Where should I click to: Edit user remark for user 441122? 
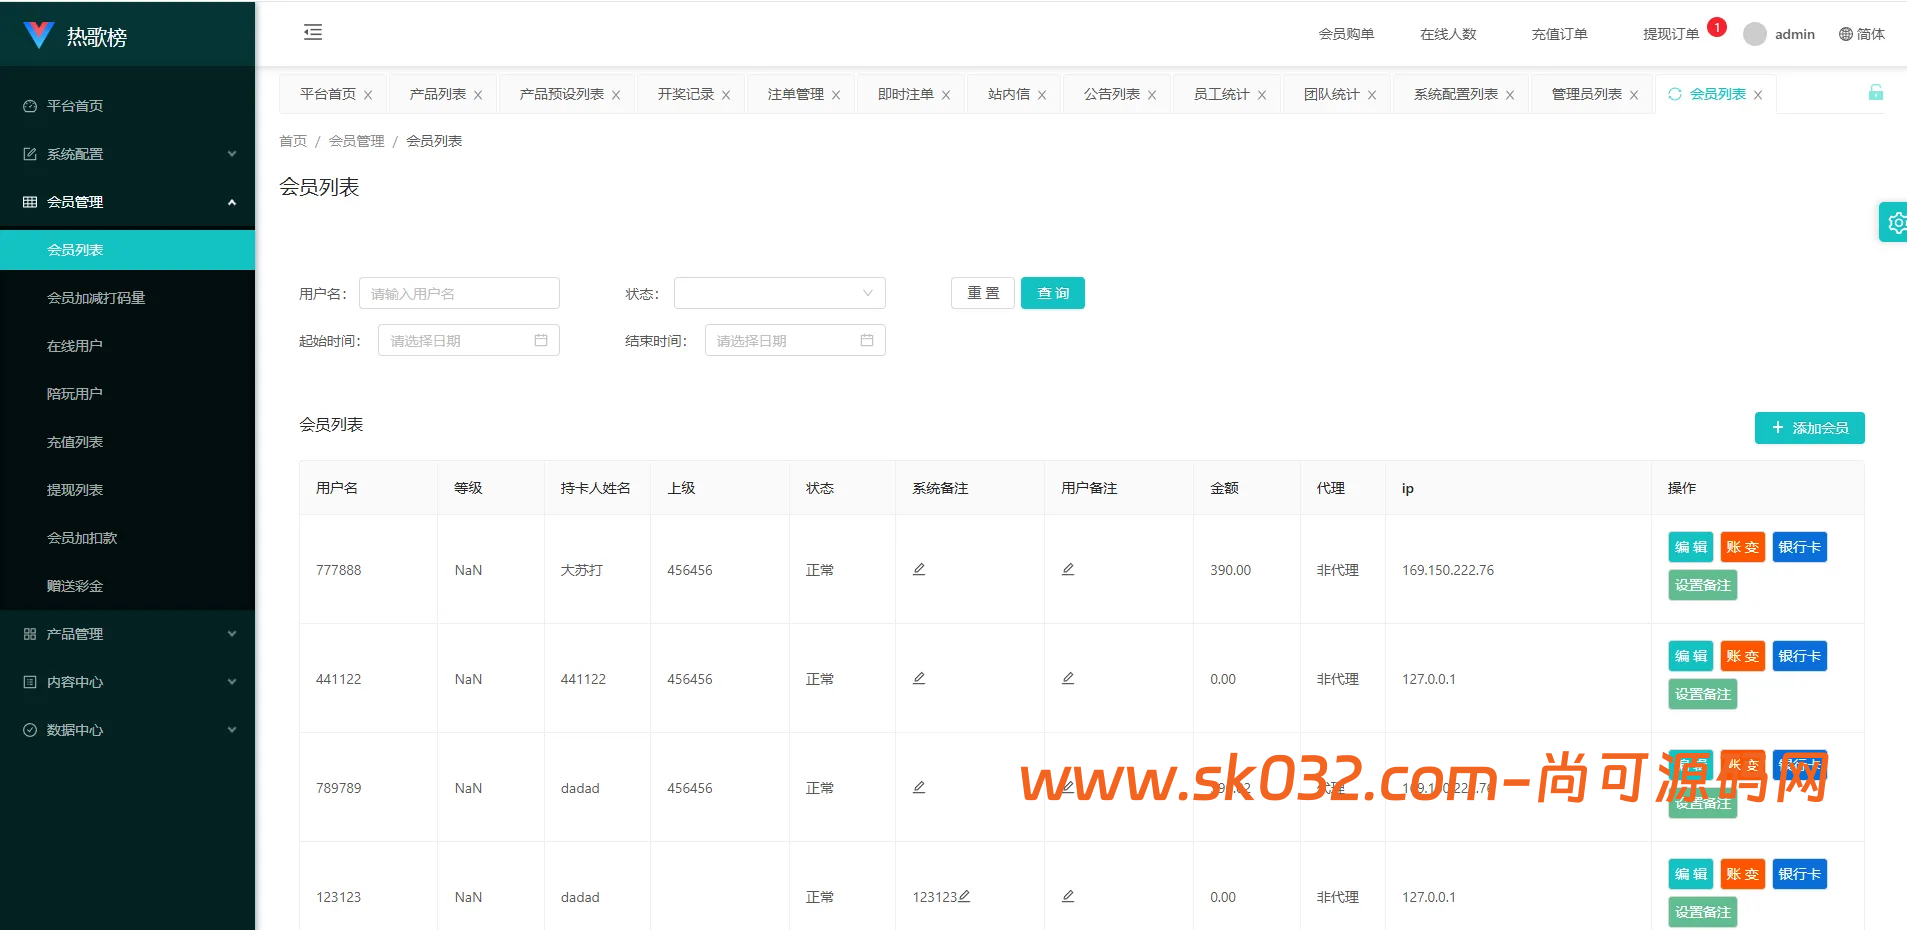pyautogui.click(x=1068, y=678)
